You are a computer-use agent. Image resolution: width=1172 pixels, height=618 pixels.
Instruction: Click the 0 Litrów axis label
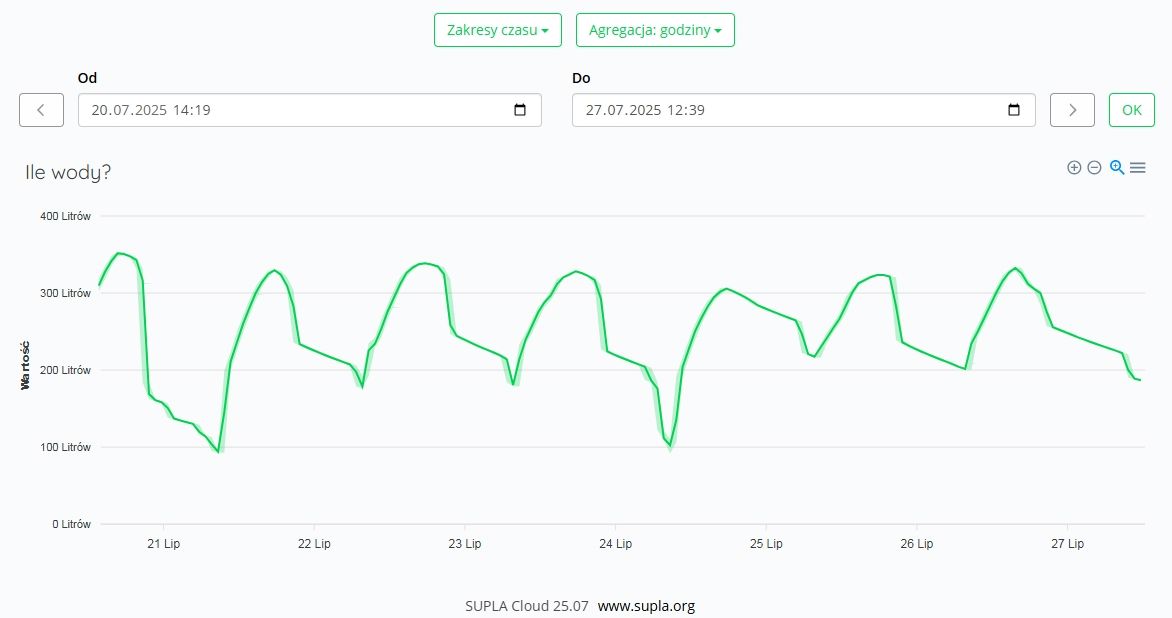click(x=72, y=524)
